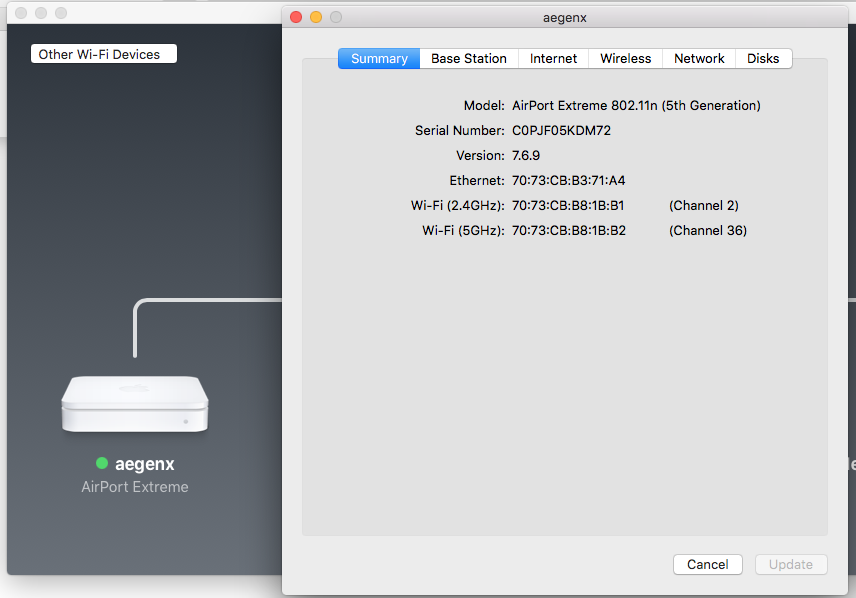Click Wi-Fi 5GHz address 70:73:CB:B8:1B:B2
Image resolution: width=856 pixels, height=598 pixels.
(569, 230)
